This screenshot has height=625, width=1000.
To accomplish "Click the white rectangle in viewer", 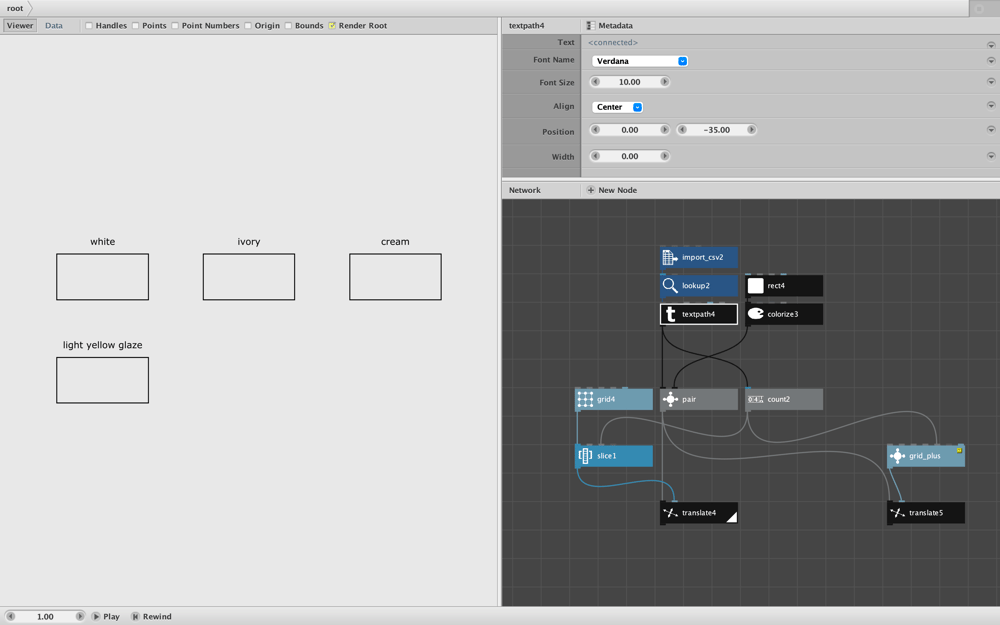I will [103, 277].
